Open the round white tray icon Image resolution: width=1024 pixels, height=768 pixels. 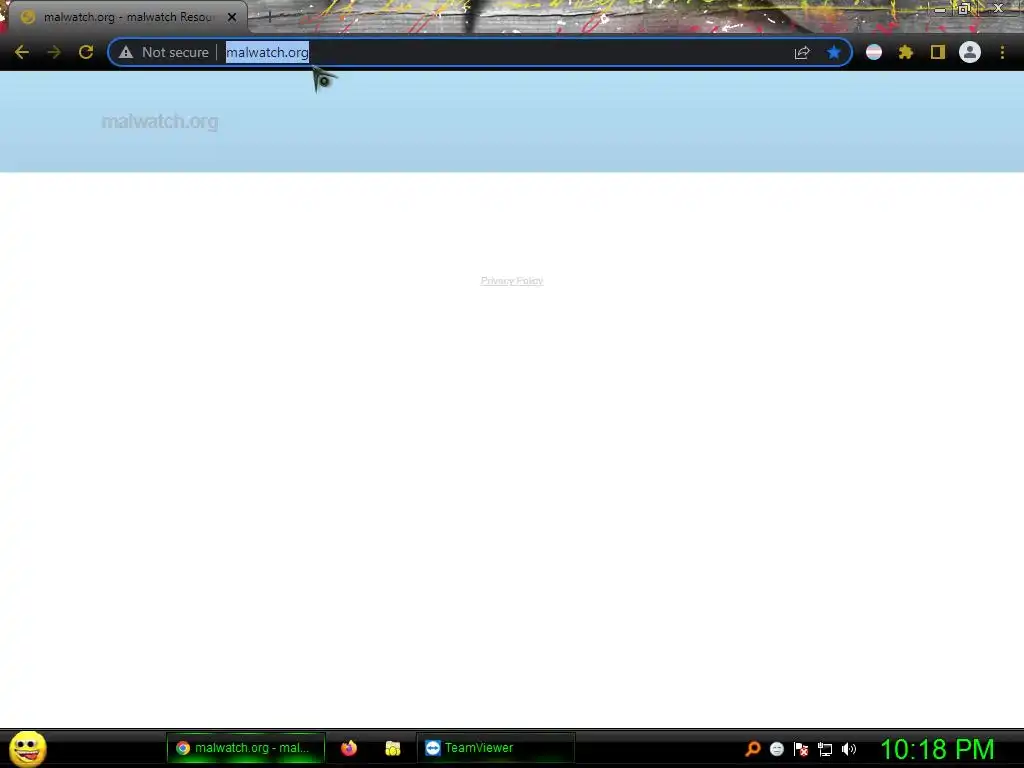click(x=776, y=749)
